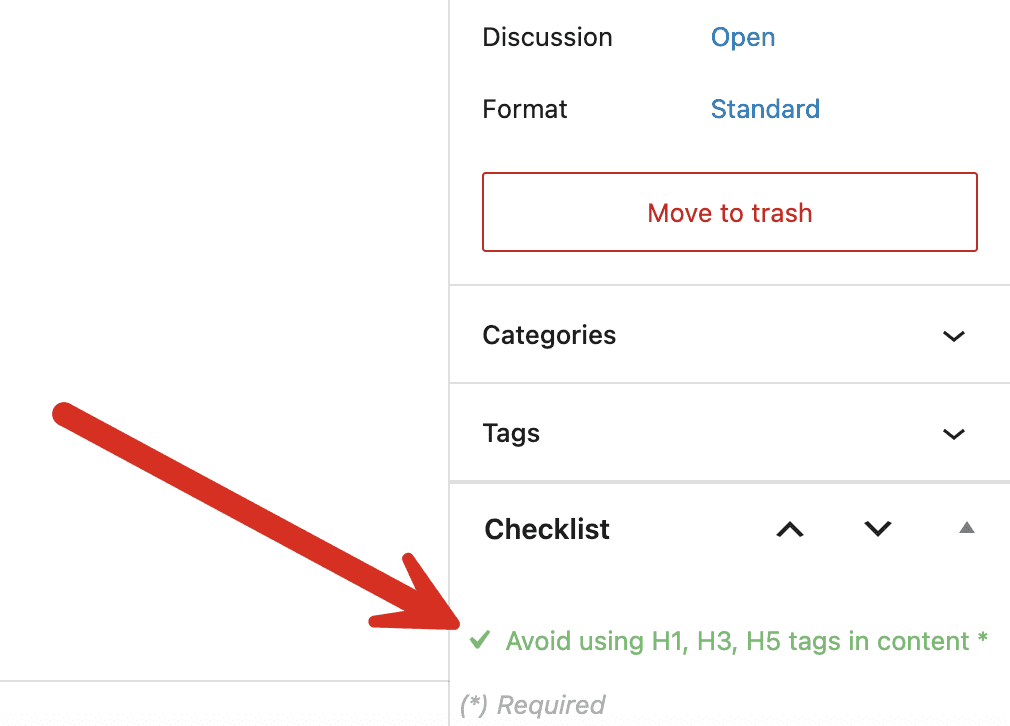The height and width of the screenshot is (726, 1010).
Task: Click the (*) Required note
Action: [x=533, y=705]
